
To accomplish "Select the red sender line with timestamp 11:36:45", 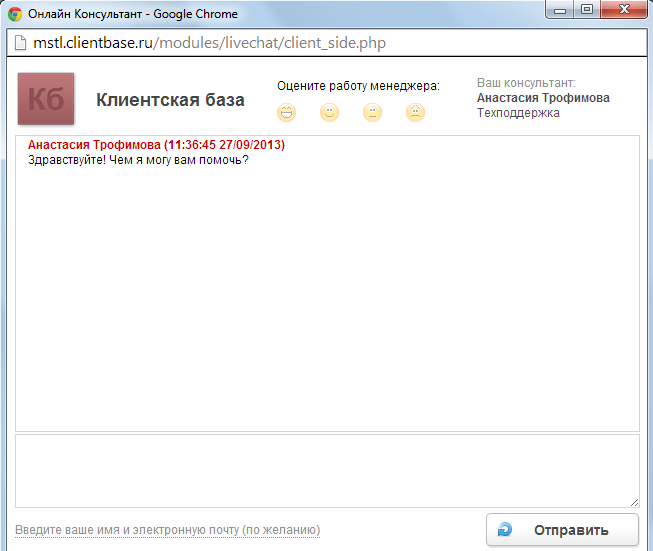I will [157, 145].
